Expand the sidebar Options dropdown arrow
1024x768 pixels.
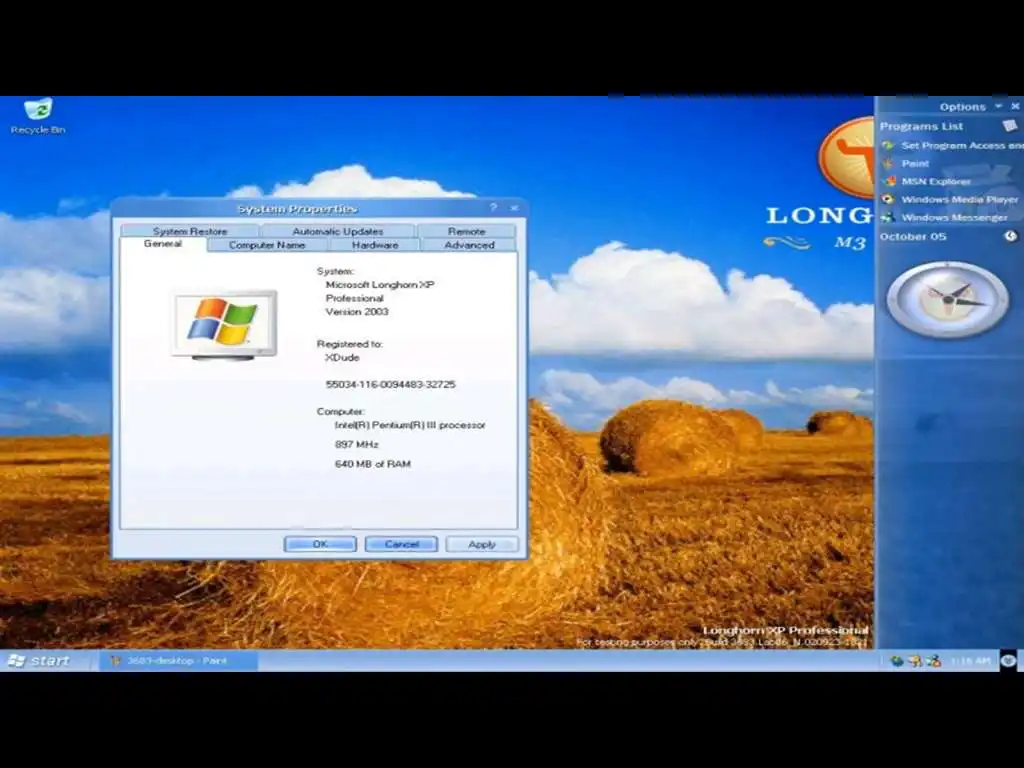999,106
